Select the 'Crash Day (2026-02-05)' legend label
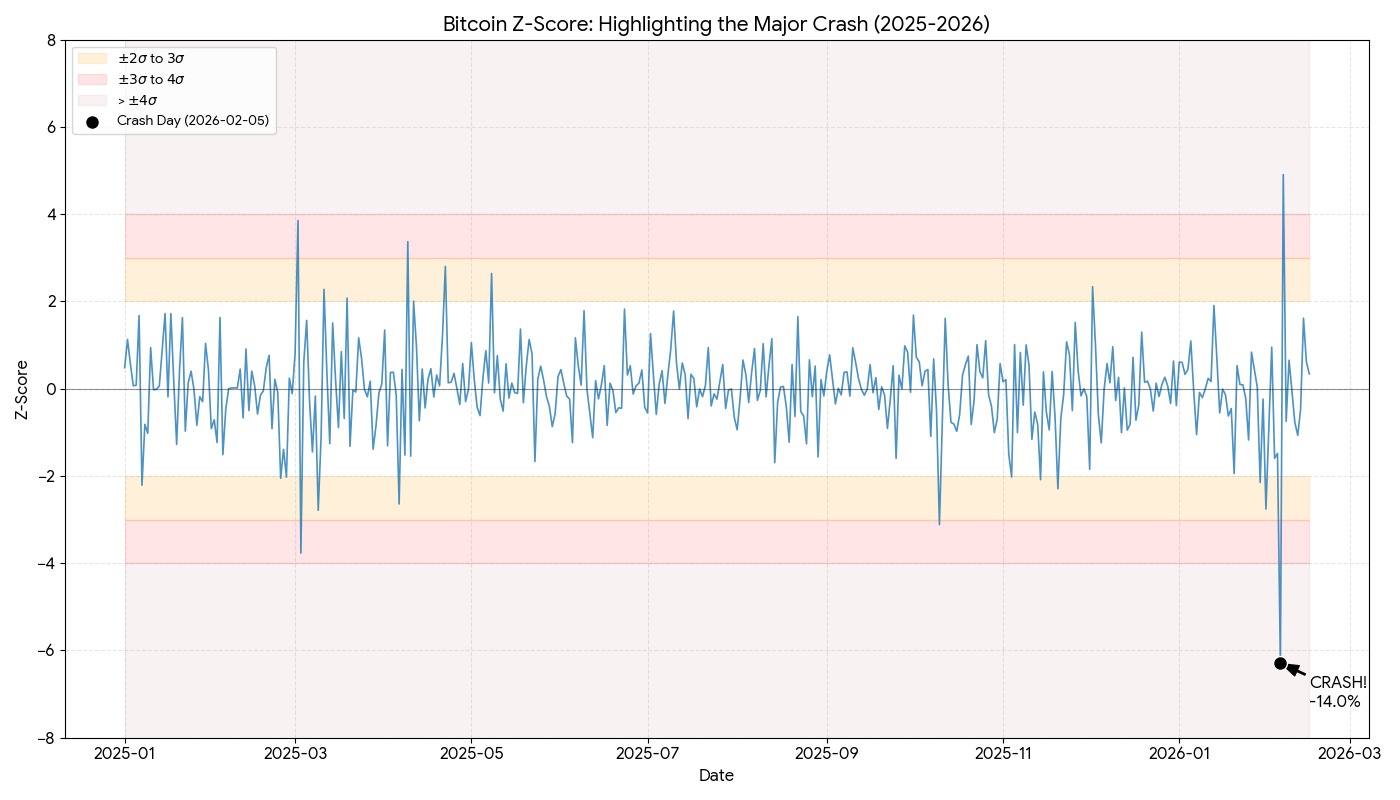The width and height of the screenshot is (1400, 800). [192, 121]
